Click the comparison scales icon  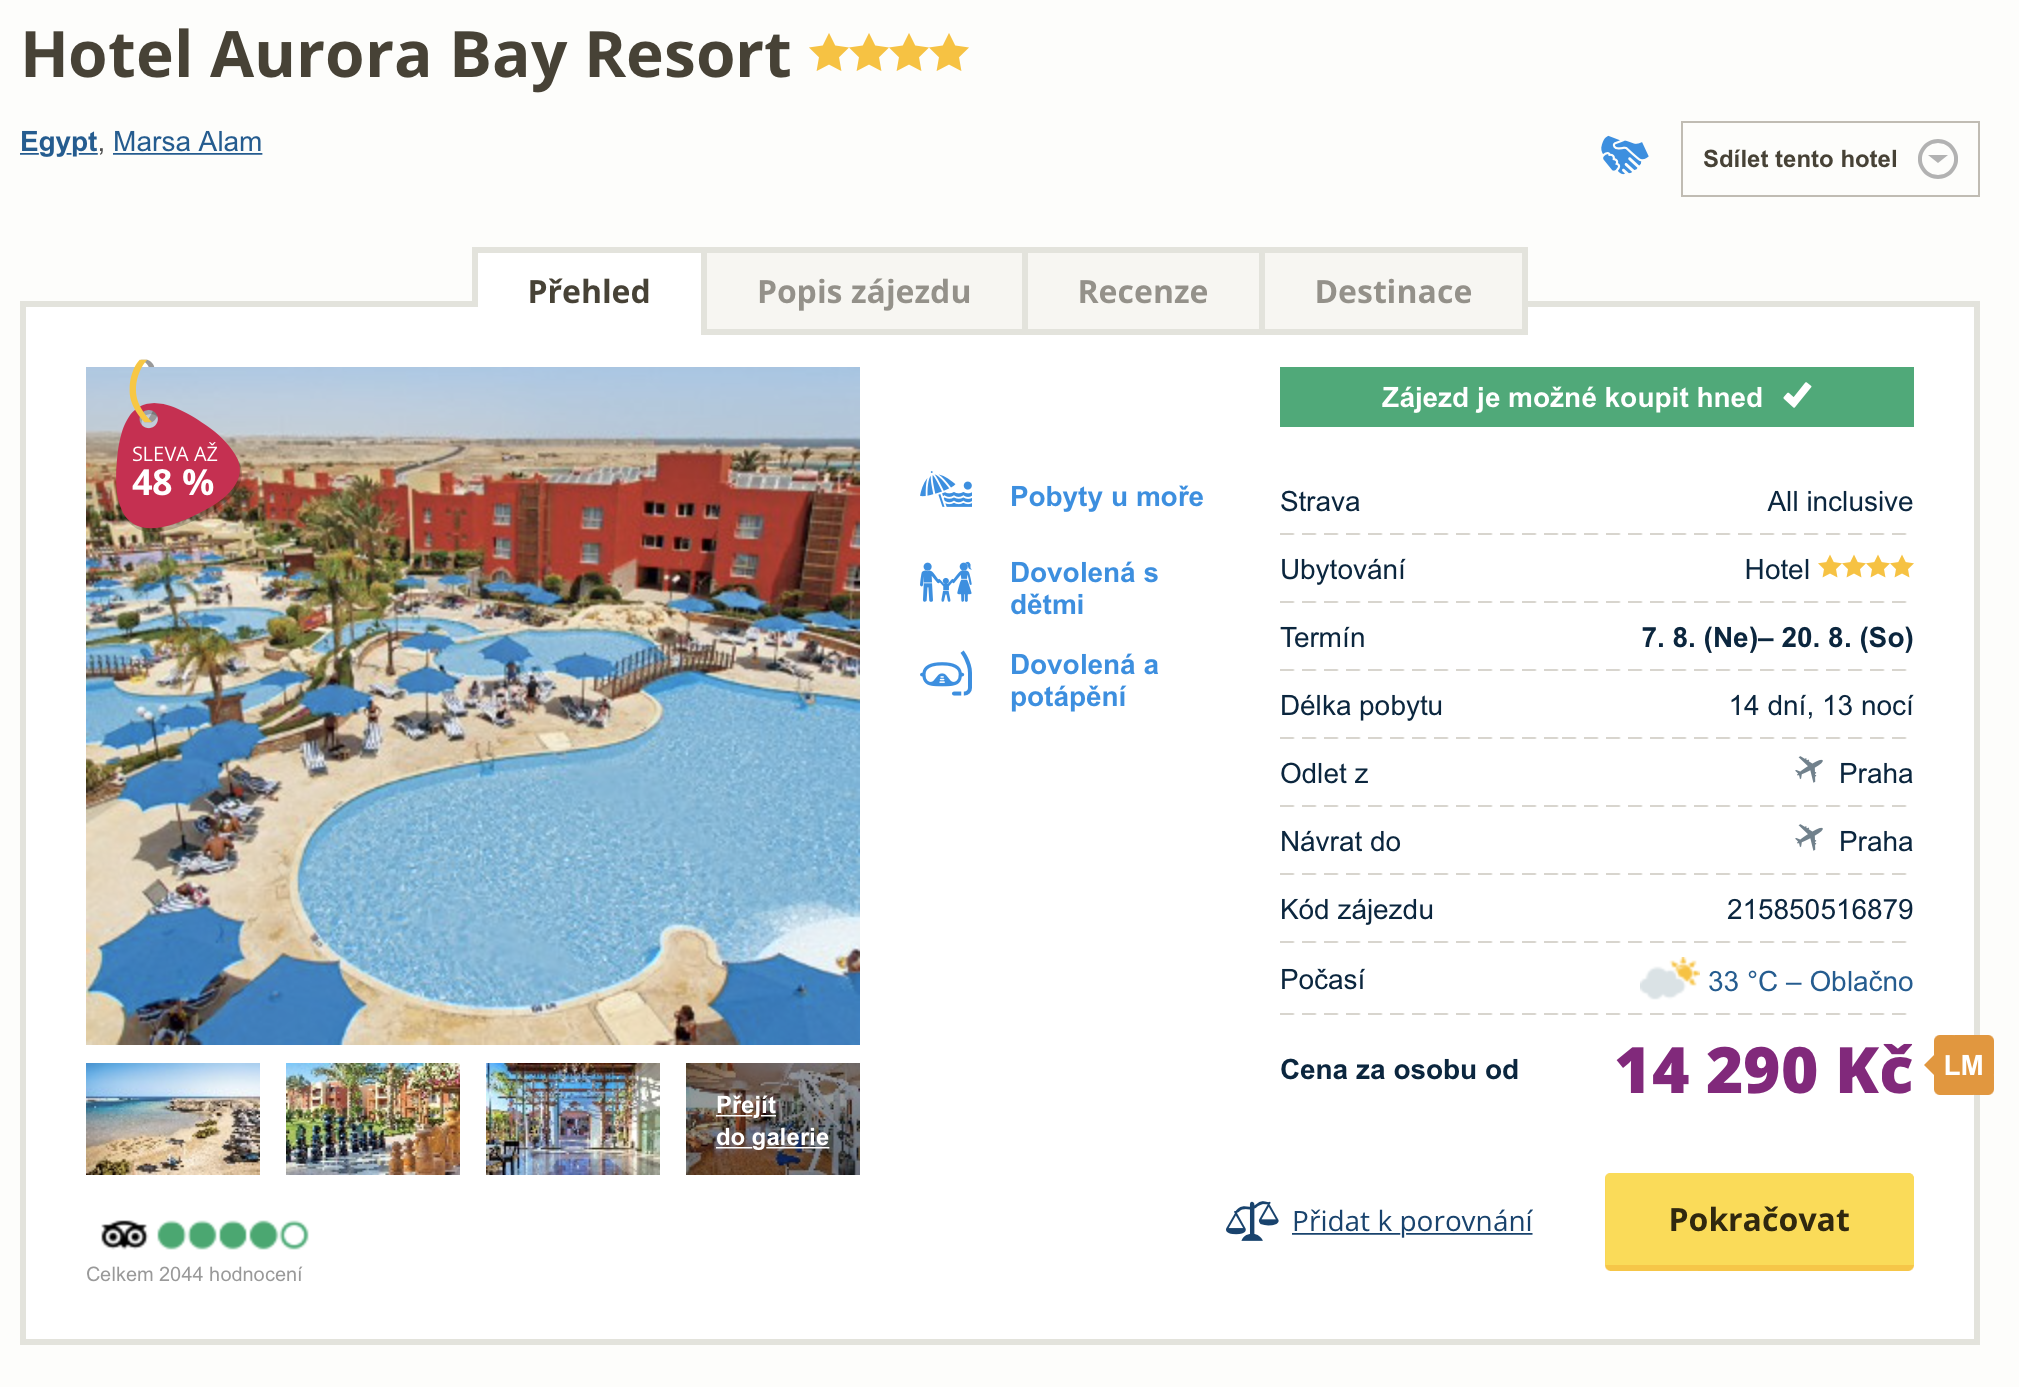point(1251,1220)
